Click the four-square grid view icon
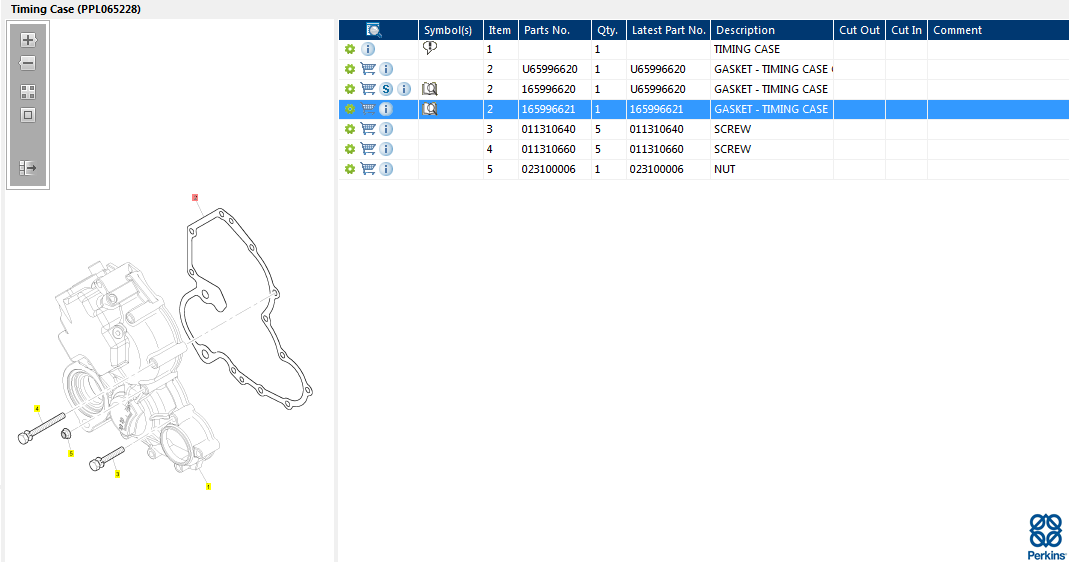Image resolution: width=1069 pixels, height=562 pixels. click(28, 92)
